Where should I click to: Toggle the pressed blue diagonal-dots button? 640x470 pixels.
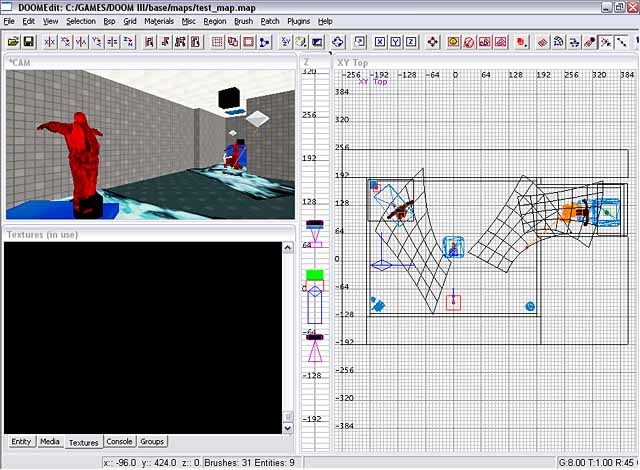coord(621,42)
